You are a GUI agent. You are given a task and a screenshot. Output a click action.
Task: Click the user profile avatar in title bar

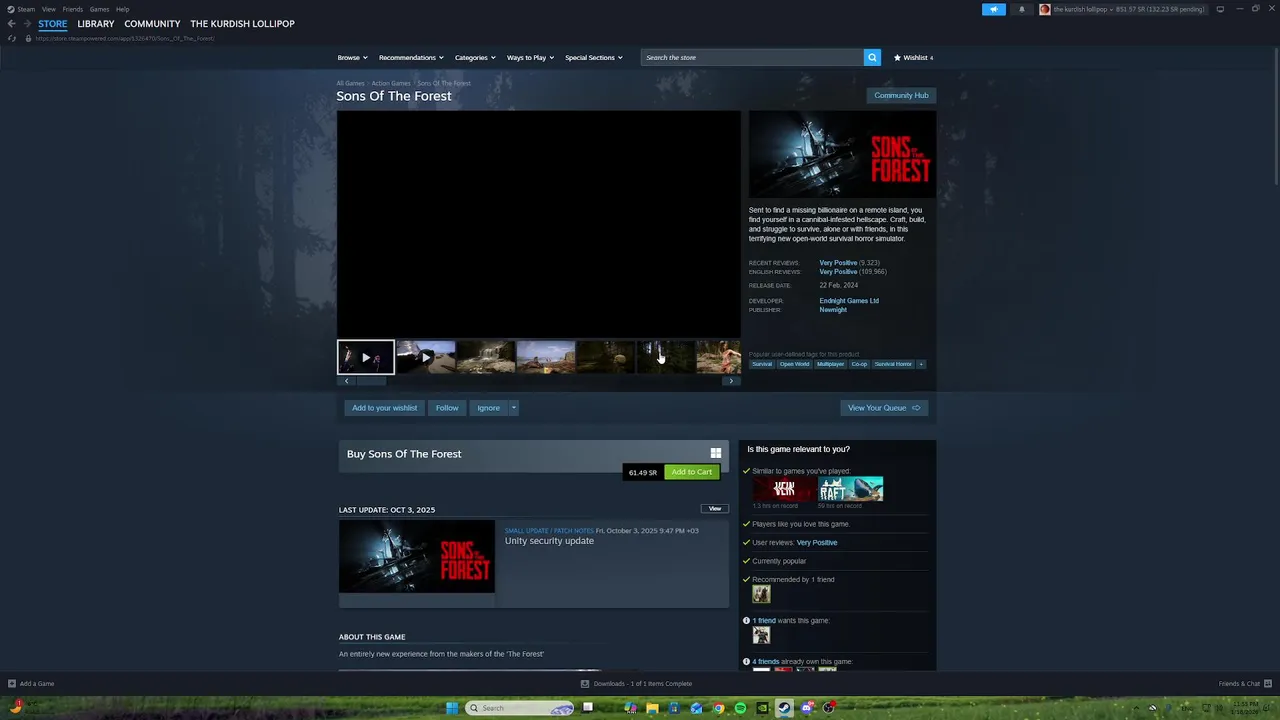point(1045,9)
